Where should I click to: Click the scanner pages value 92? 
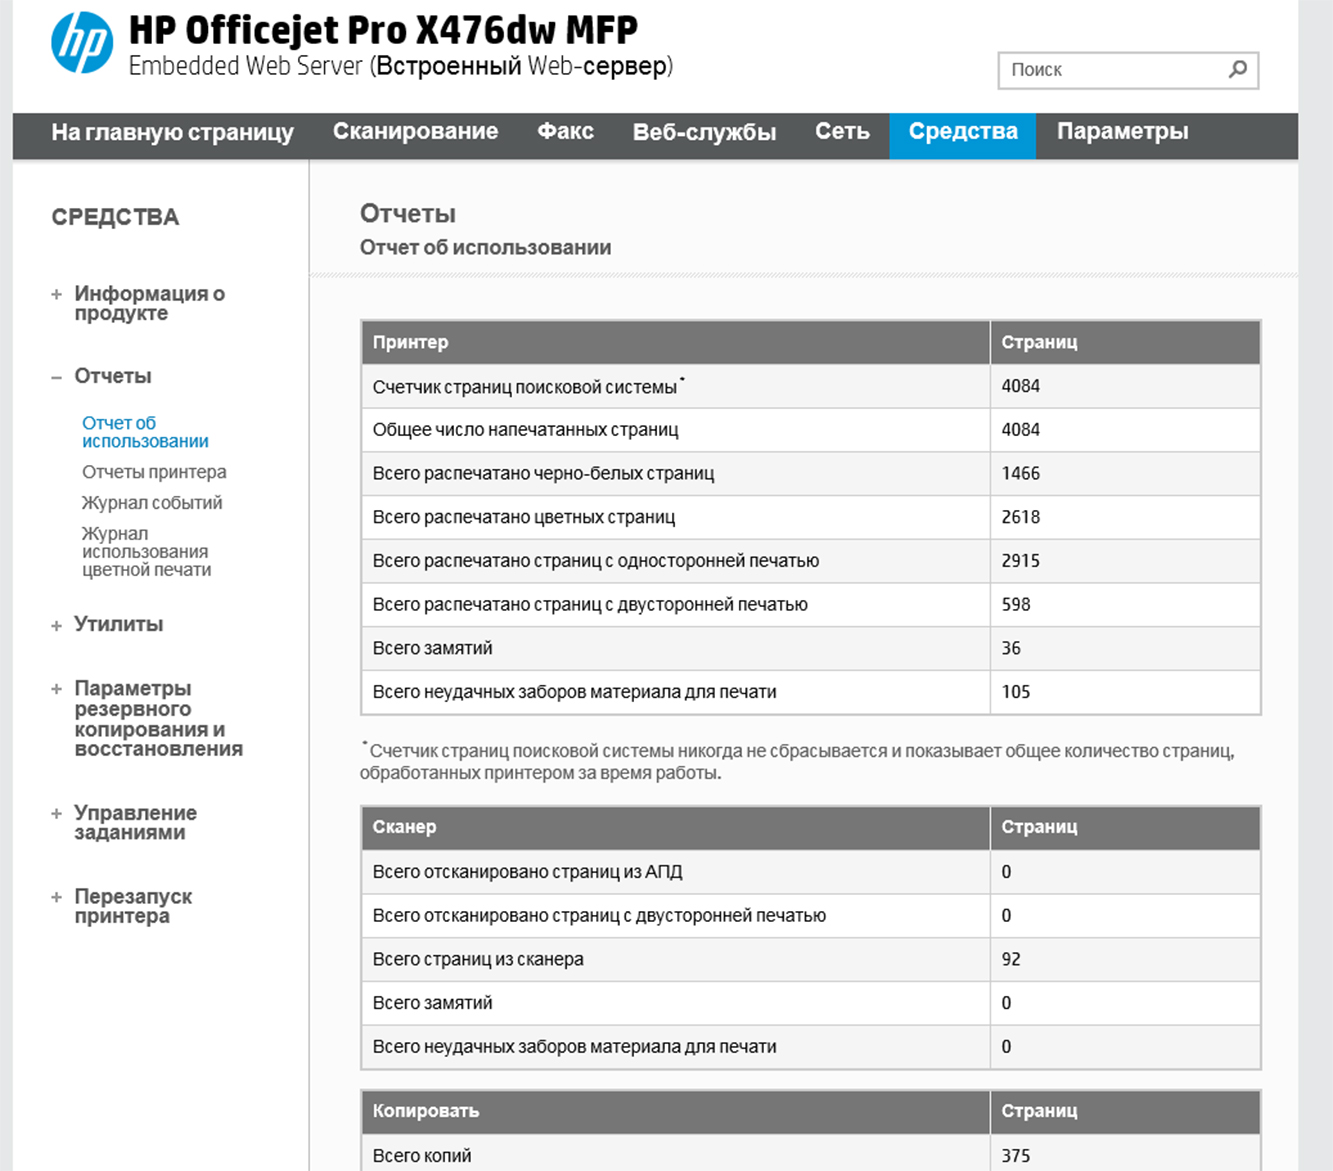point(1011,959)
